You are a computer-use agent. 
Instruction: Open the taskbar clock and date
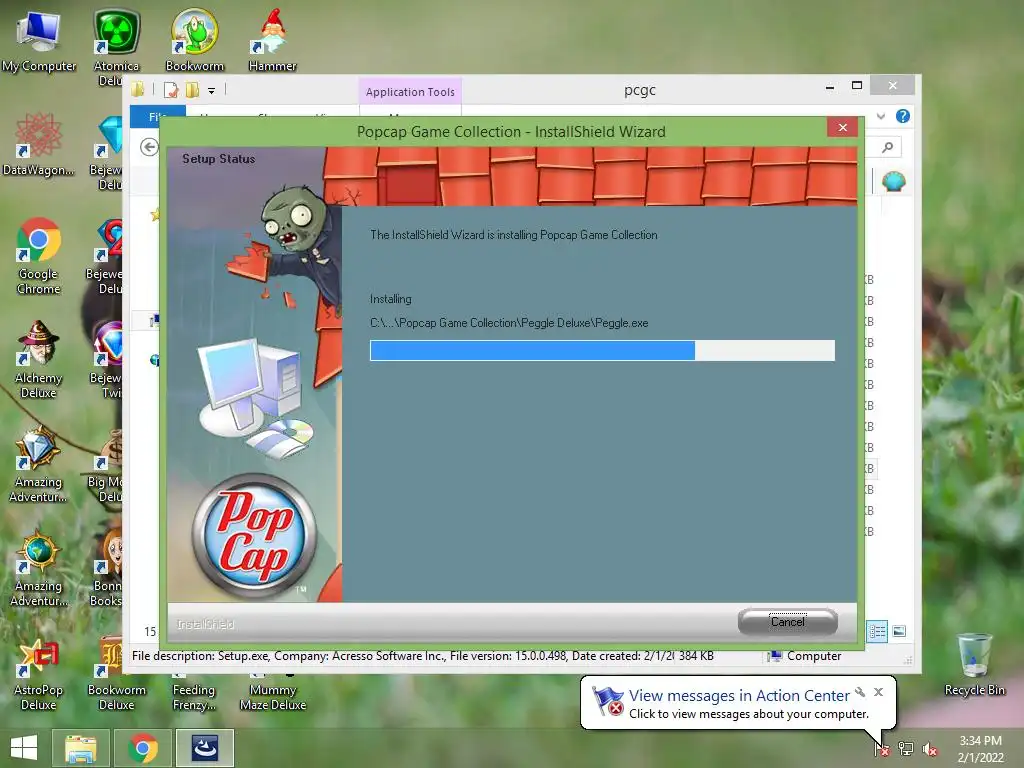980,749
